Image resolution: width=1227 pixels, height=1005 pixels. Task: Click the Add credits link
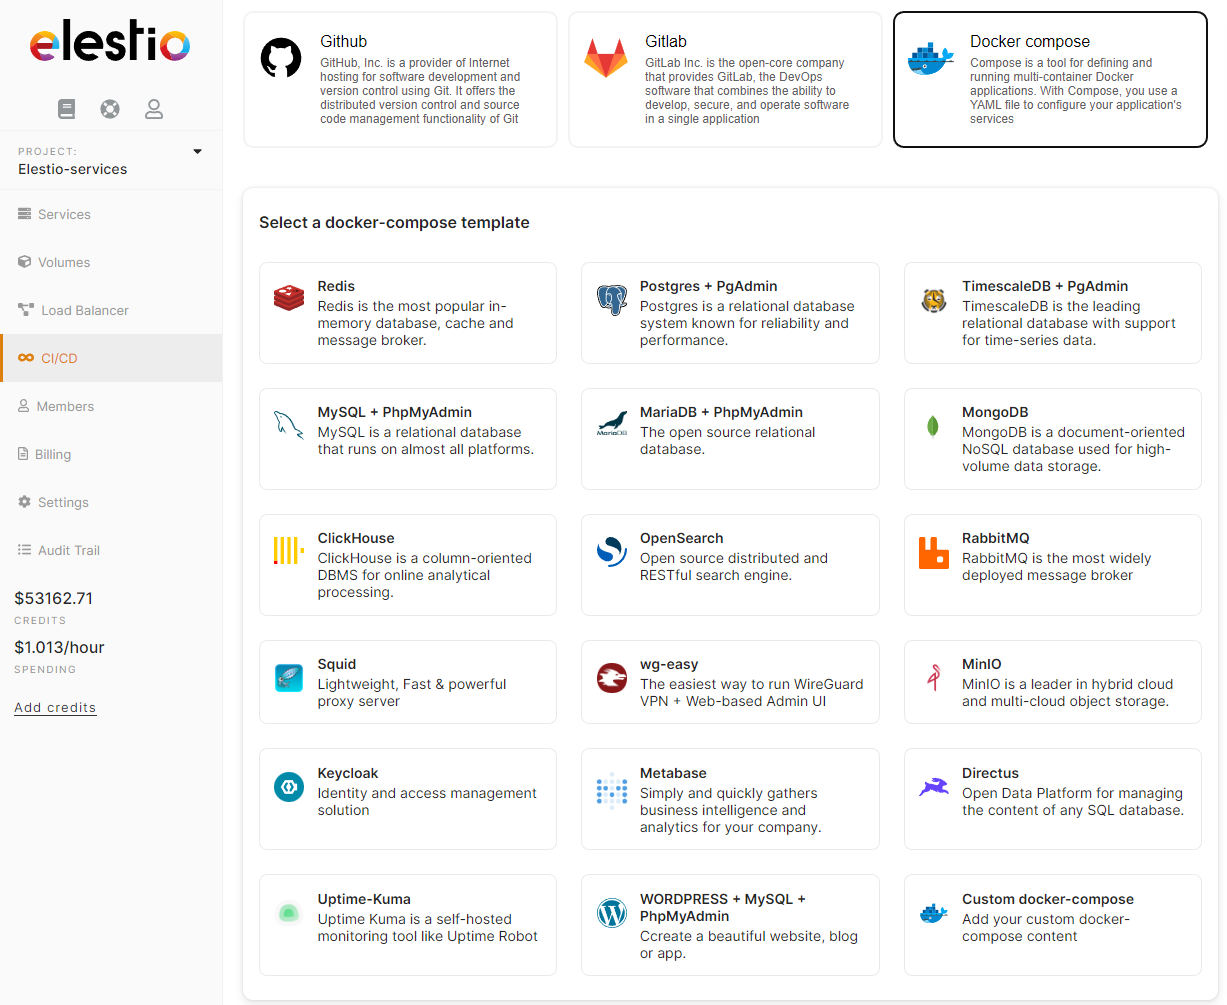[x=55, y=707]
